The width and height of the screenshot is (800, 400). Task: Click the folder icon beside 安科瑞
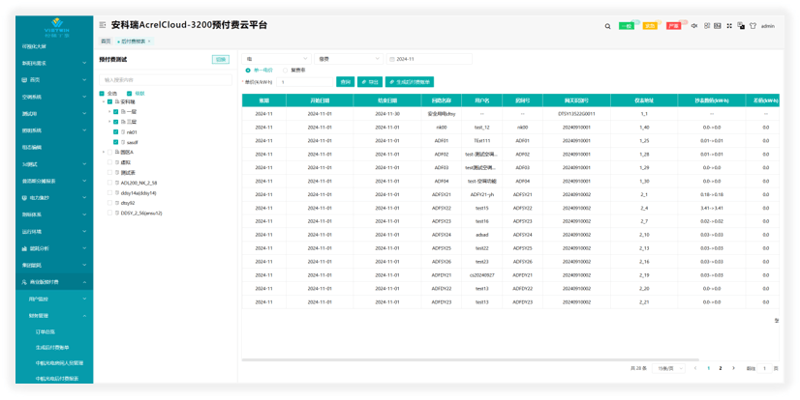(116, 102)
